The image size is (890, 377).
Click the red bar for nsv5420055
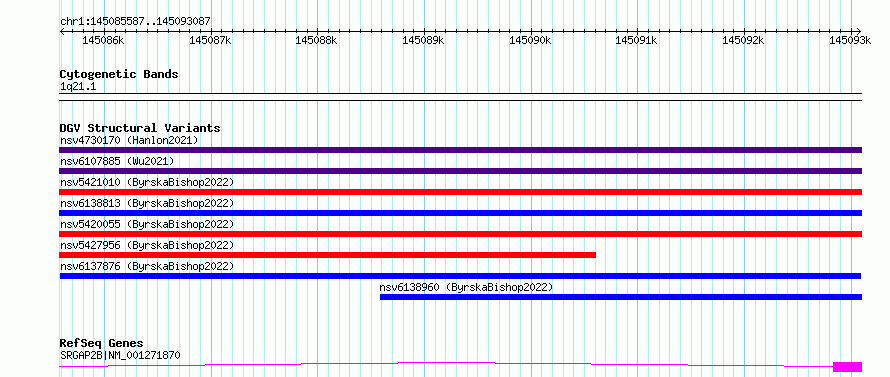tap(460, 234)
